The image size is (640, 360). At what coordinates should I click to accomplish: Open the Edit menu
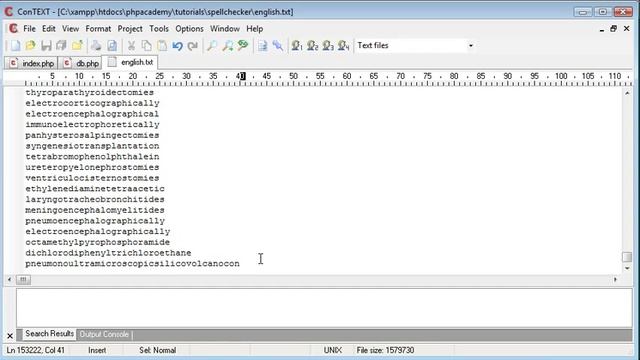49,29
